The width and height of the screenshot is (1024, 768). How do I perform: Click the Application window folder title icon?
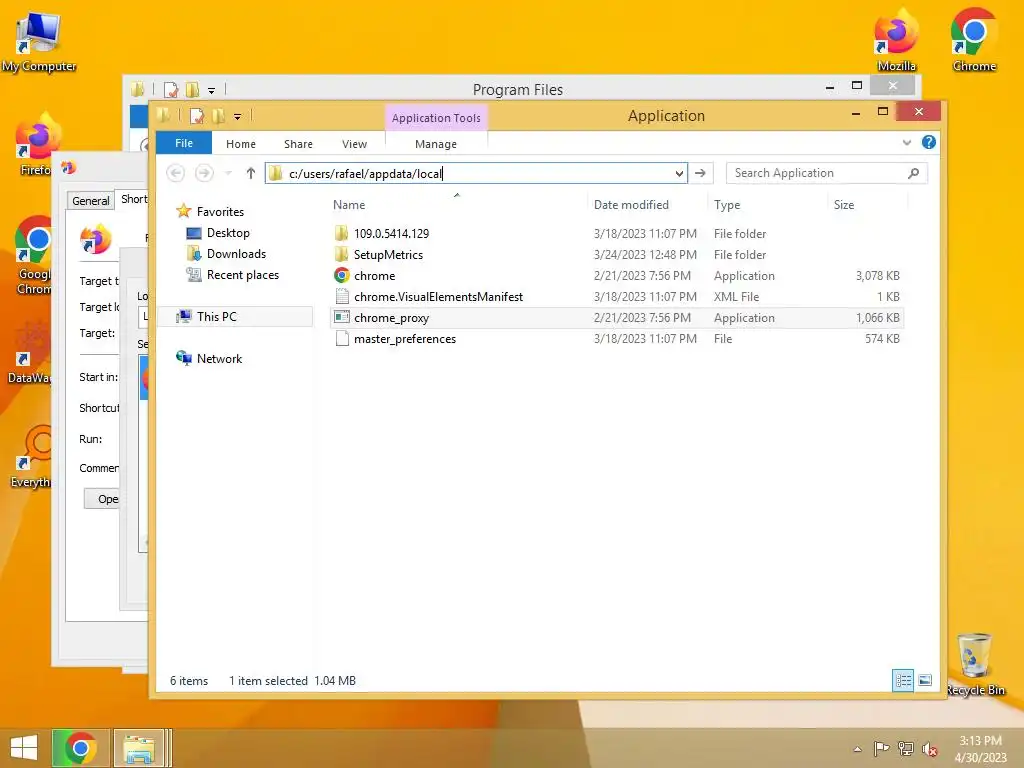tap(163, 116)
